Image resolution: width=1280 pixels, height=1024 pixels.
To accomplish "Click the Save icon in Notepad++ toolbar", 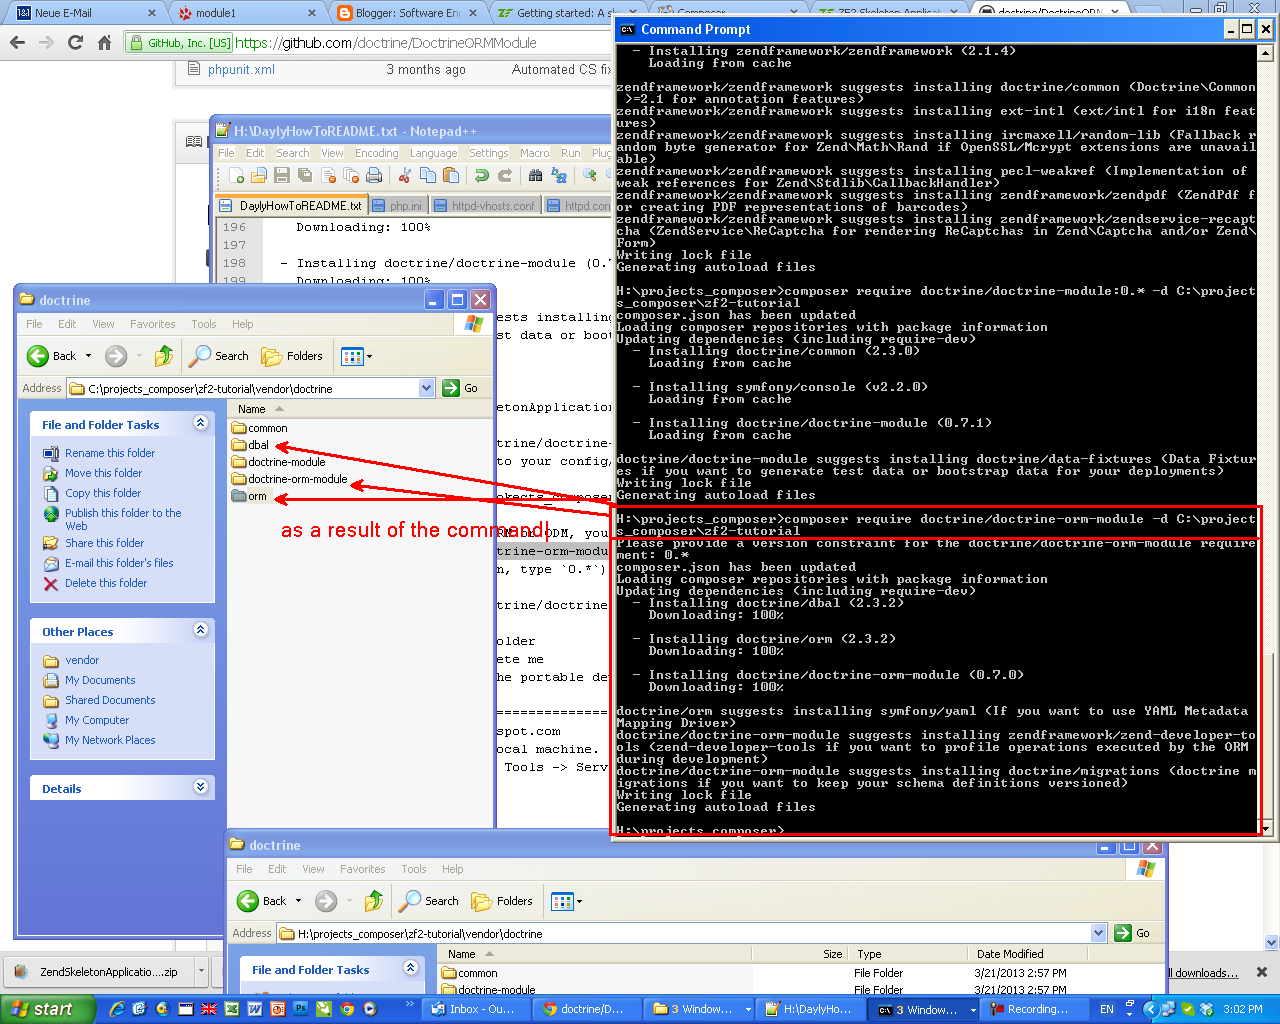I will (282, 176).
